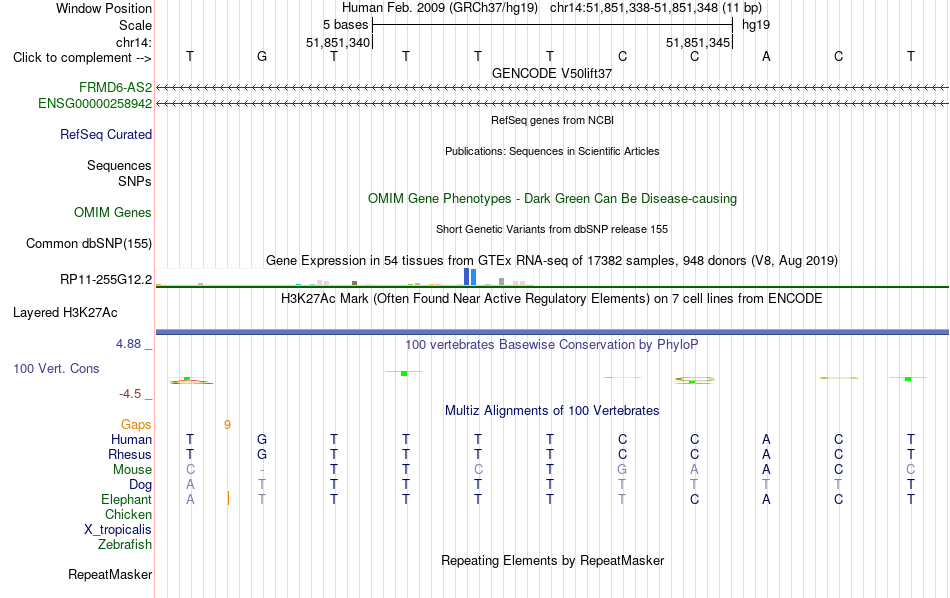Click H3K27Ac Mark ENCODE track title
950x598 pixels.
[x=552, y=299]
